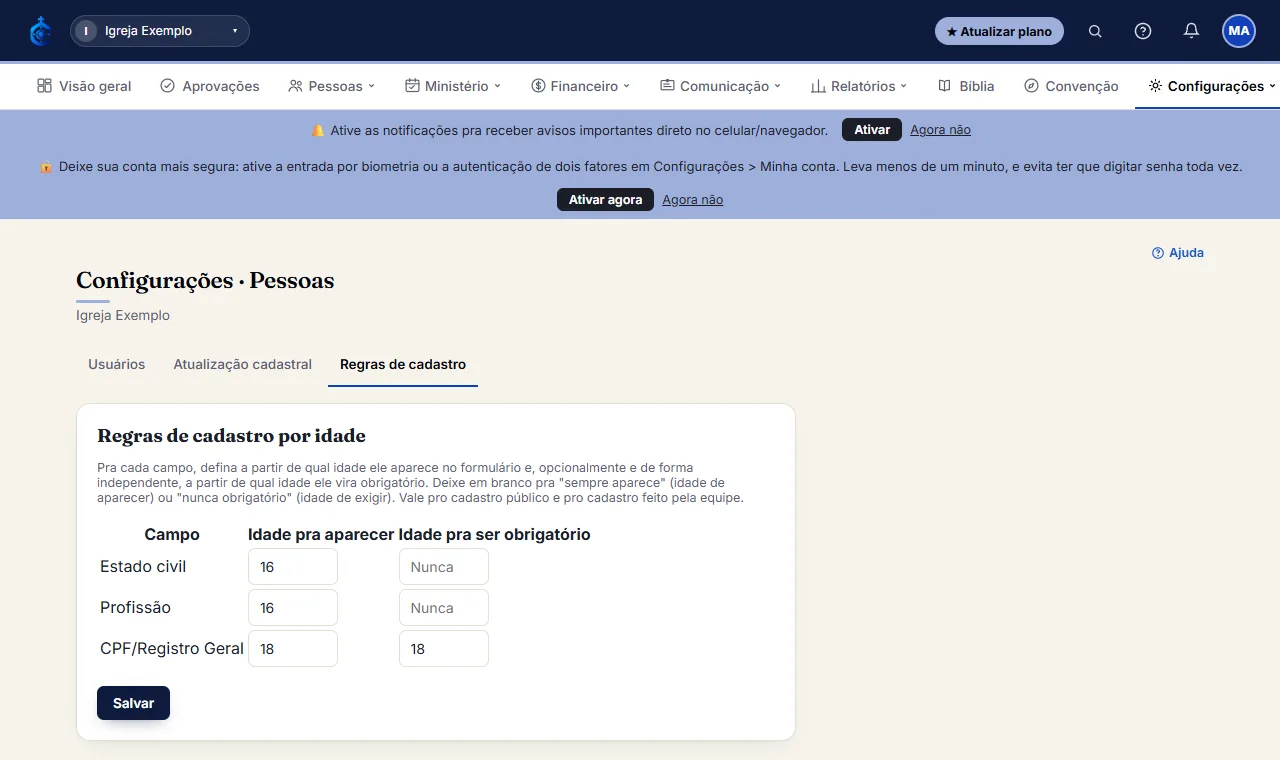Switch to Atualização cadastral tab
This screenshot has height=760, width=1280.
(243, 364)
